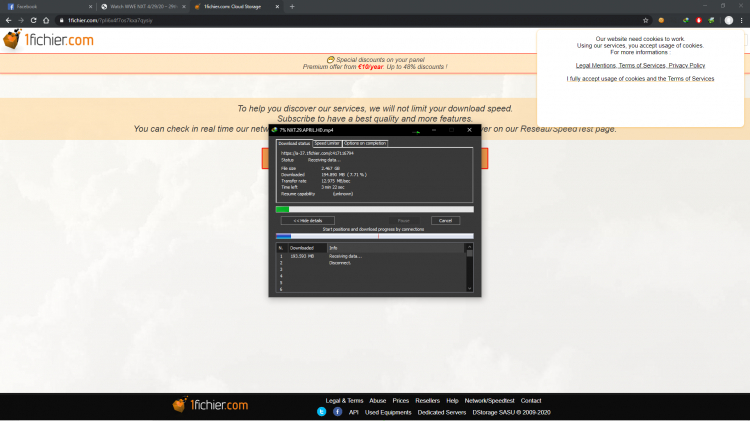Viewport: 750px width, 421px height.
Task: Open the green extension icon beside the profile divider
Action: tap(711, 20)
